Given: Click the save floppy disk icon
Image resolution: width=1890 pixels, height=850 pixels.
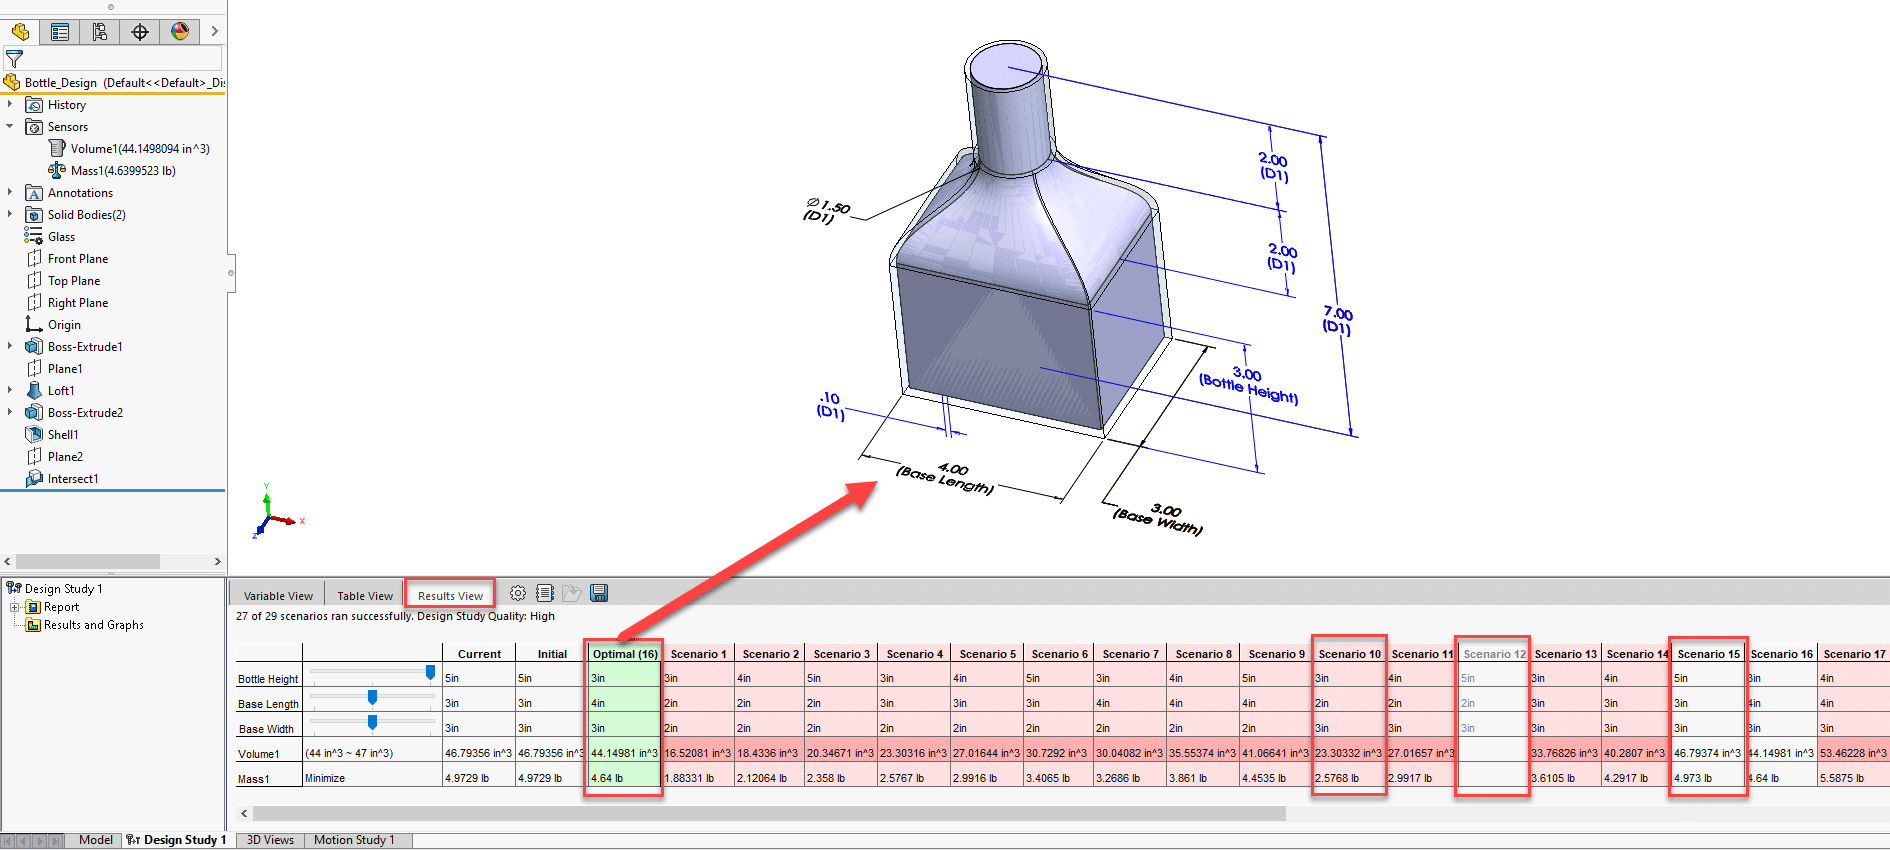Looking at the screenshot, I should coord(599,593).
